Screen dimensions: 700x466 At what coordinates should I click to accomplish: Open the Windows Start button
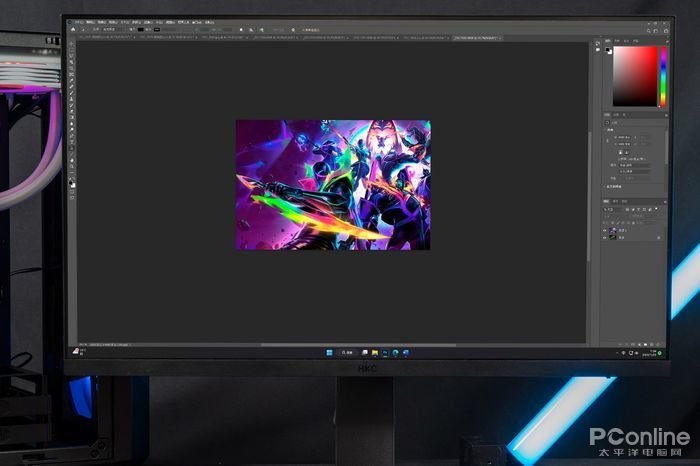click(329, 353)
